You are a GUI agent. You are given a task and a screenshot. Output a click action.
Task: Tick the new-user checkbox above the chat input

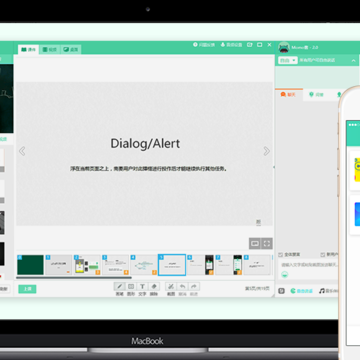click(x=322, y=255)
